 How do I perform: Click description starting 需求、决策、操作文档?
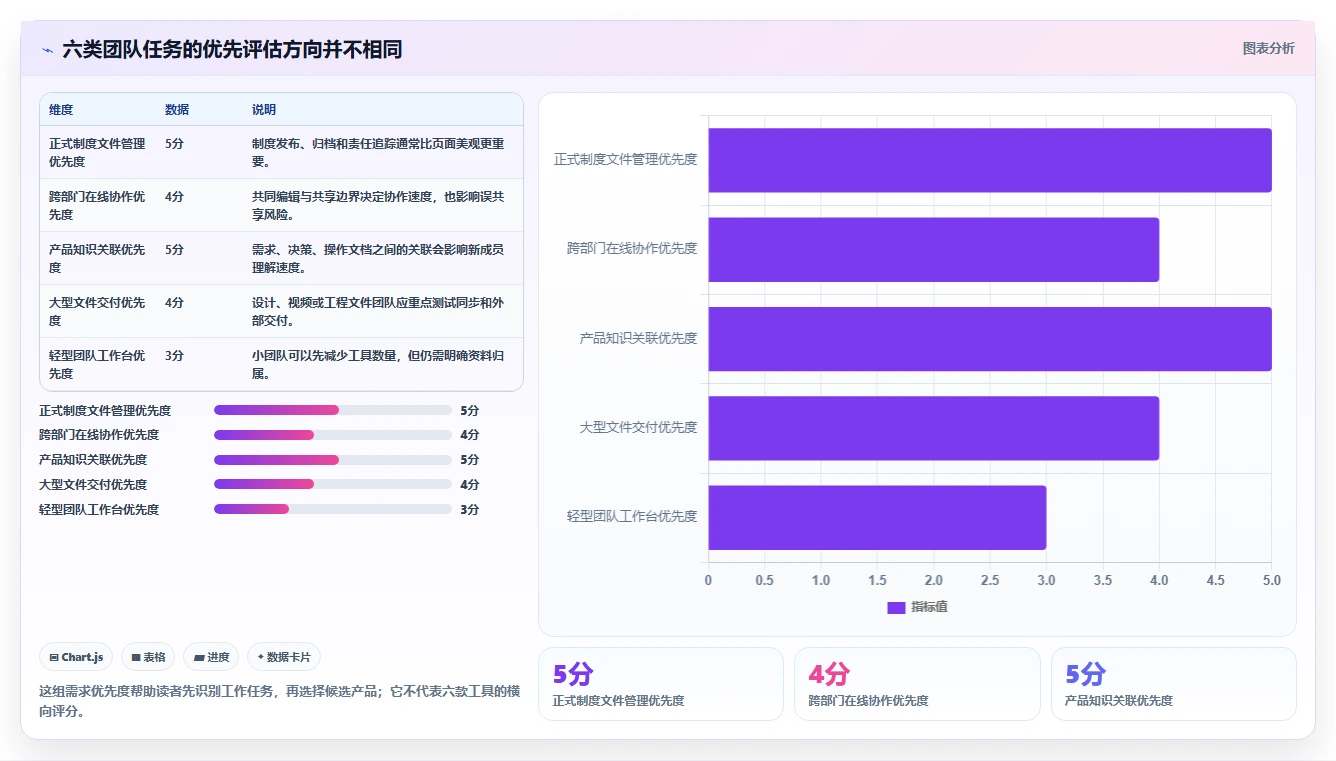pos(378,258)
